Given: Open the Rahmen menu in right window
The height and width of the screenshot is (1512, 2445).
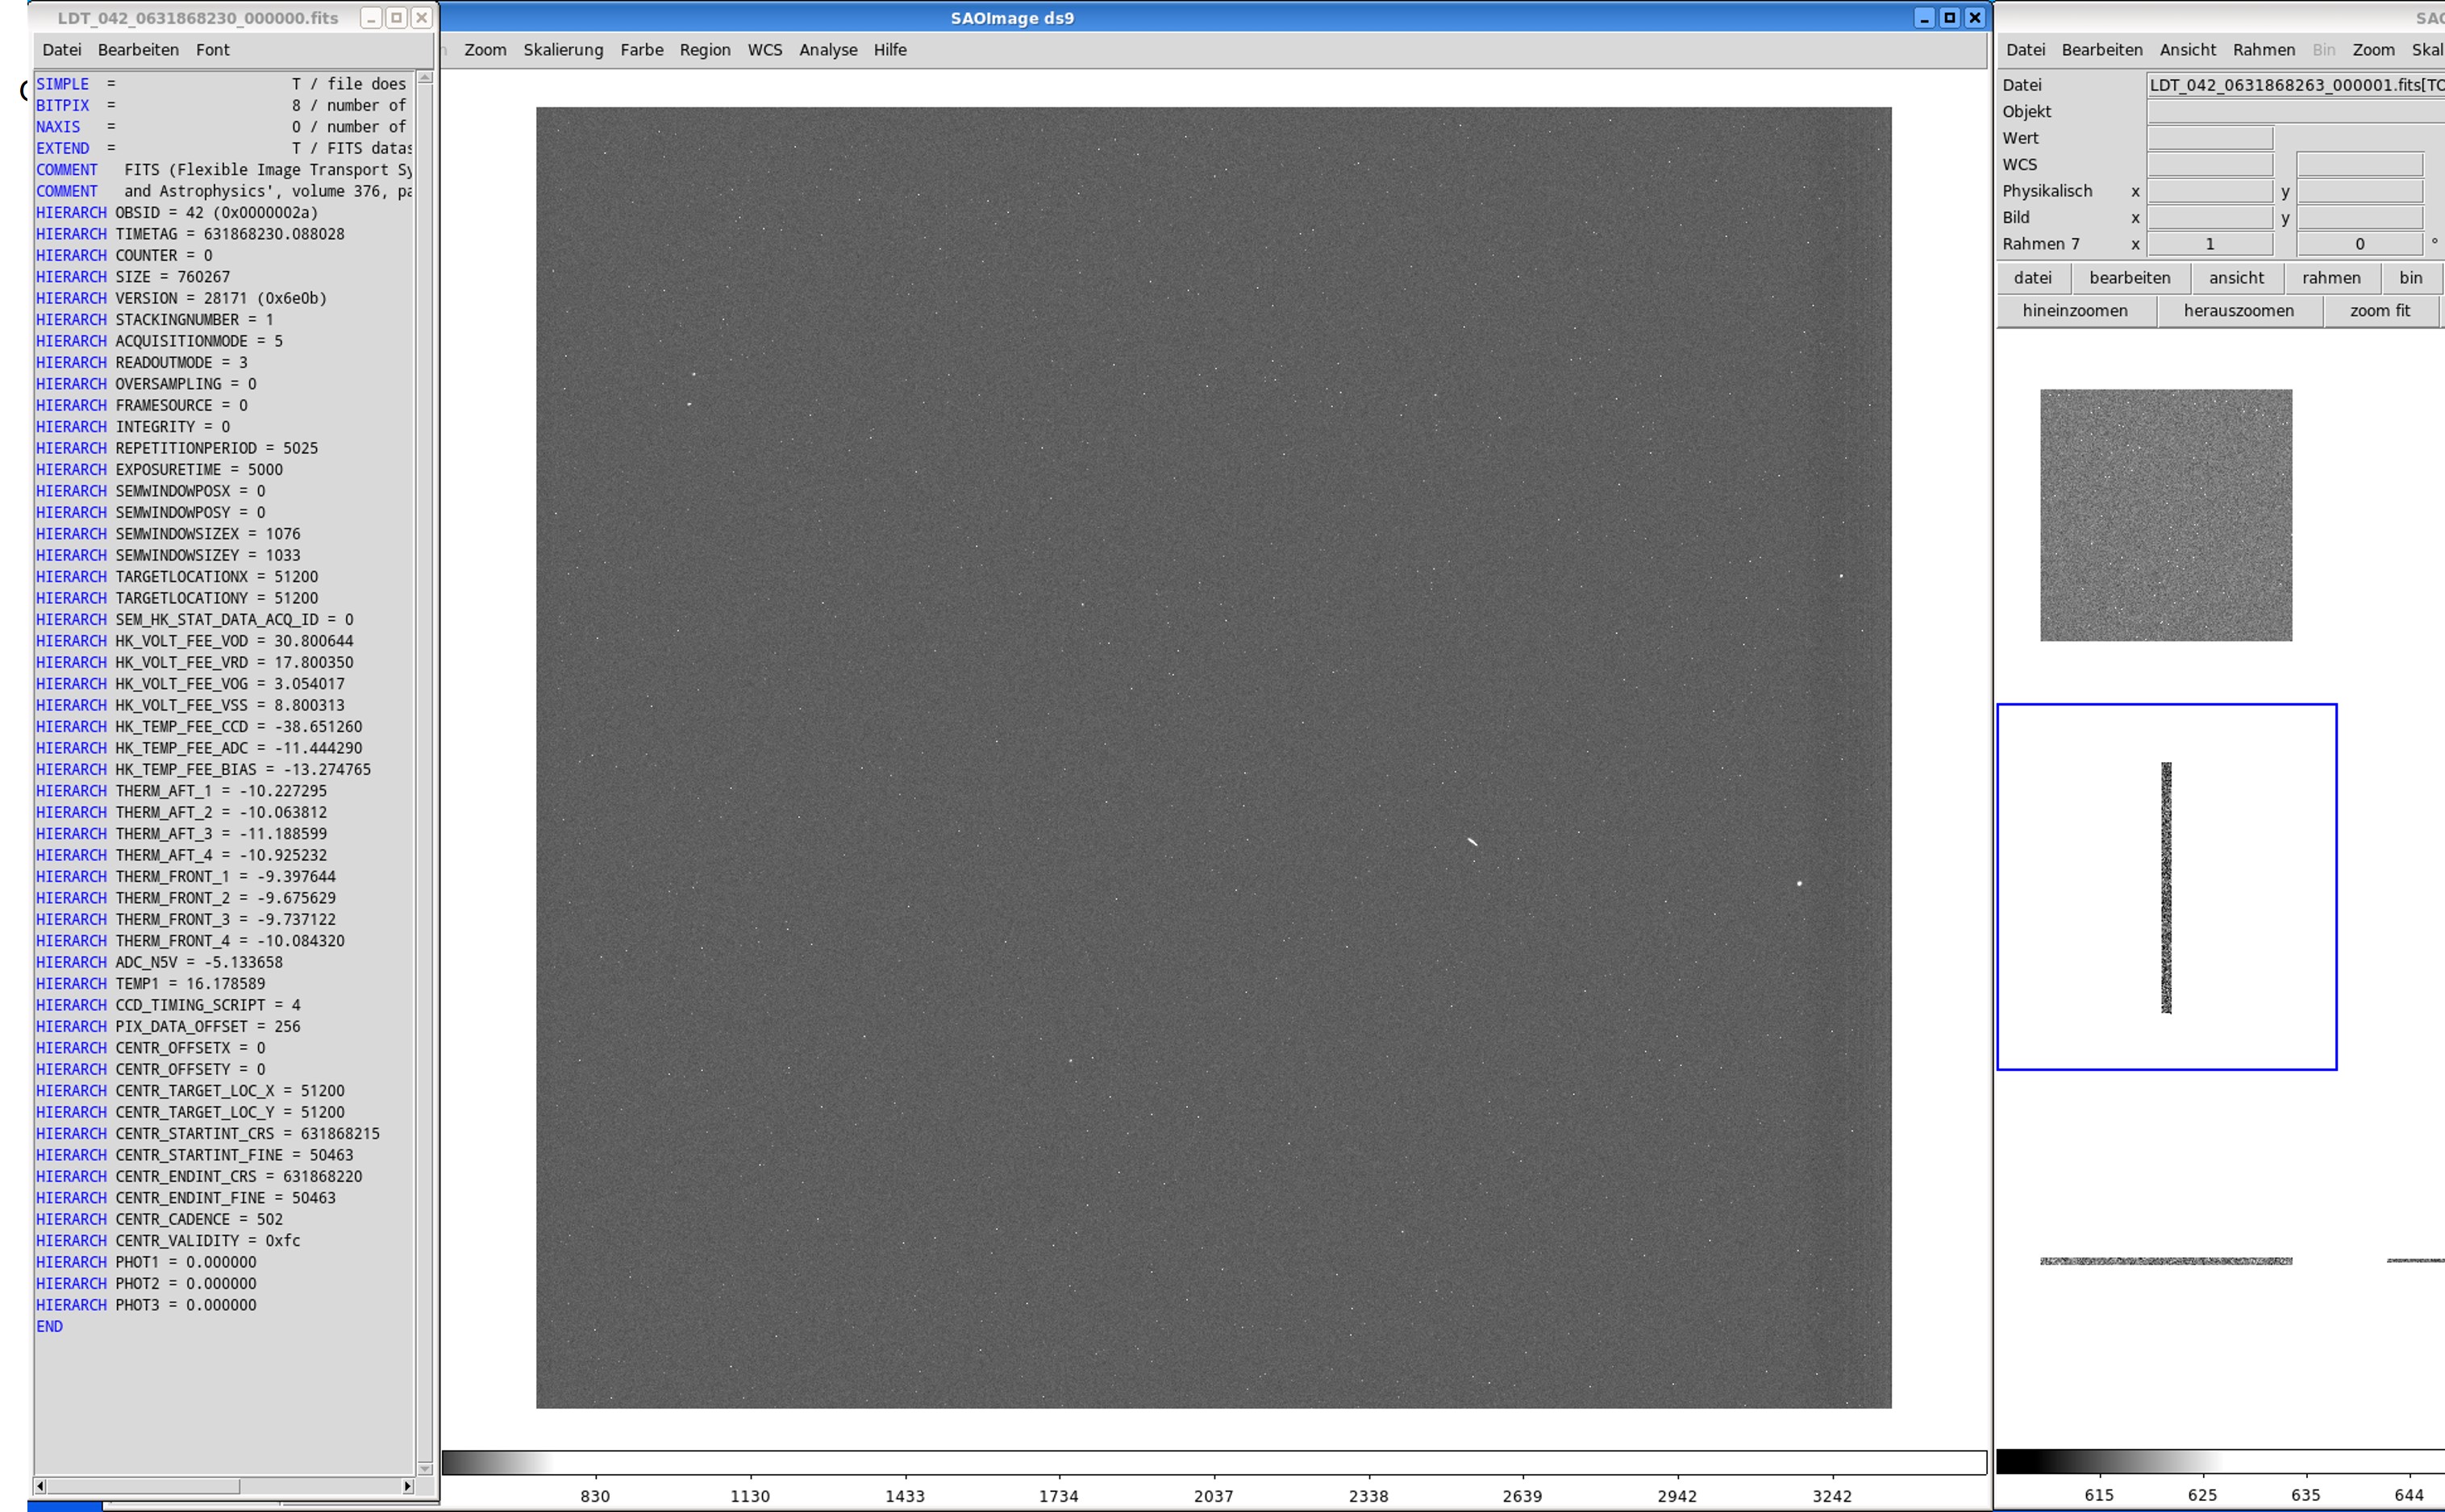Looking at the screenshot, I should [2263, 50].
